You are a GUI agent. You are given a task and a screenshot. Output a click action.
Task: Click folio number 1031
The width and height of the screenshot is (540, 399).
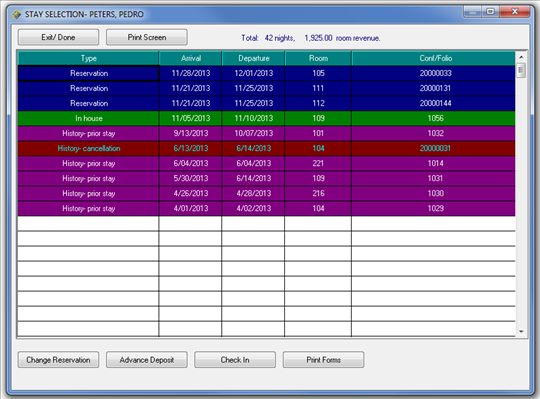point(434,178)
